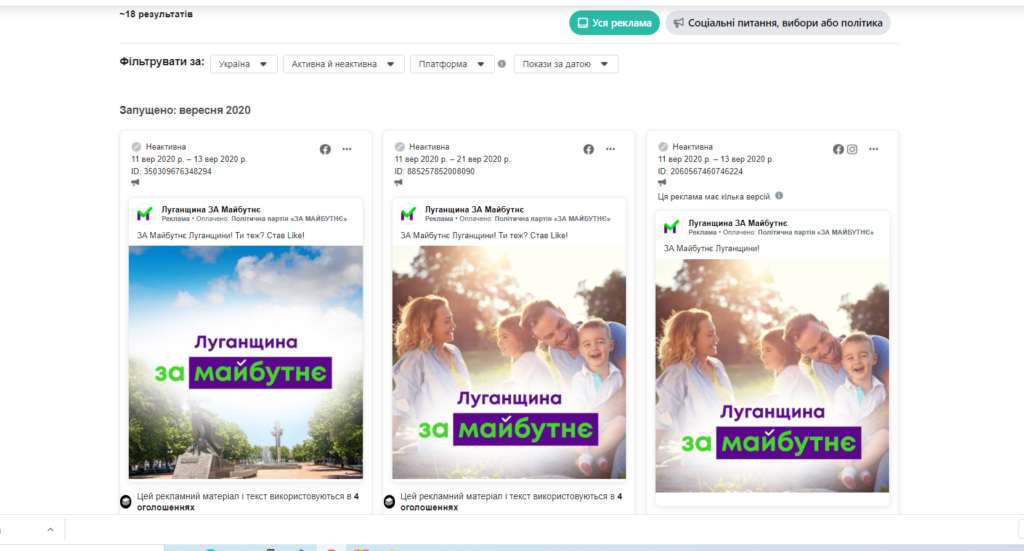Click 'Ця реклама має кілька версій' text

[714, 197]
